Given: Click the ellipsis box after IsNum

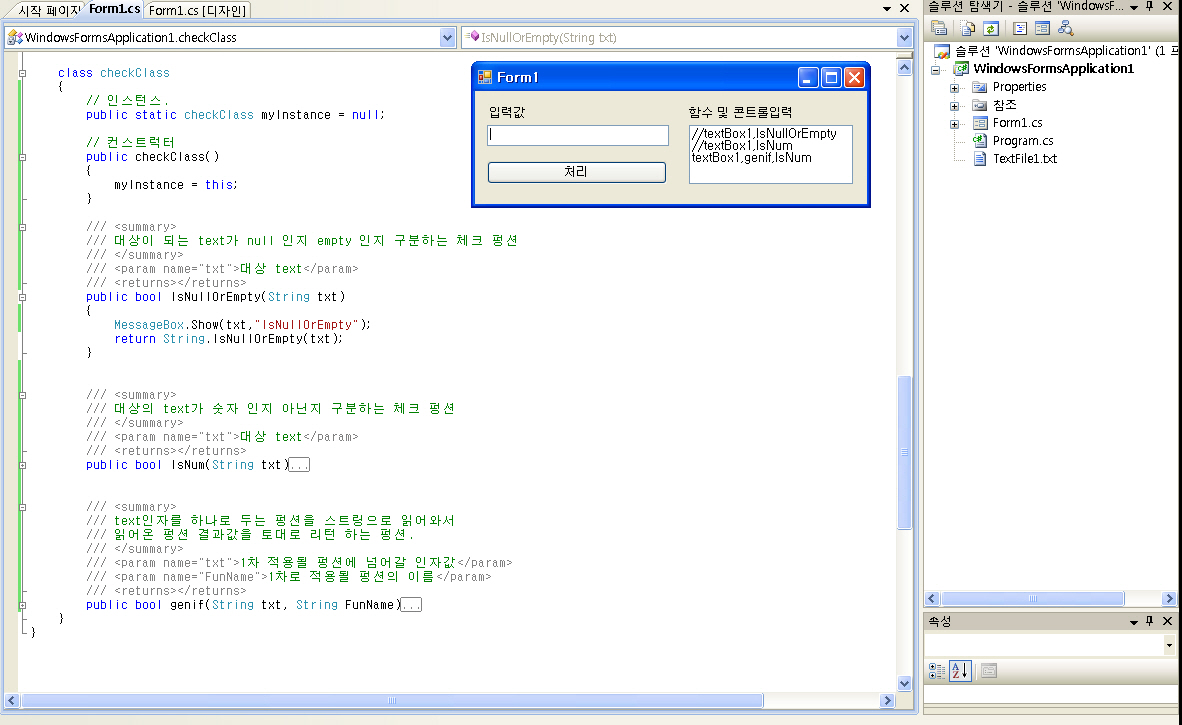Looking at the screenshot, I should 299,465.
